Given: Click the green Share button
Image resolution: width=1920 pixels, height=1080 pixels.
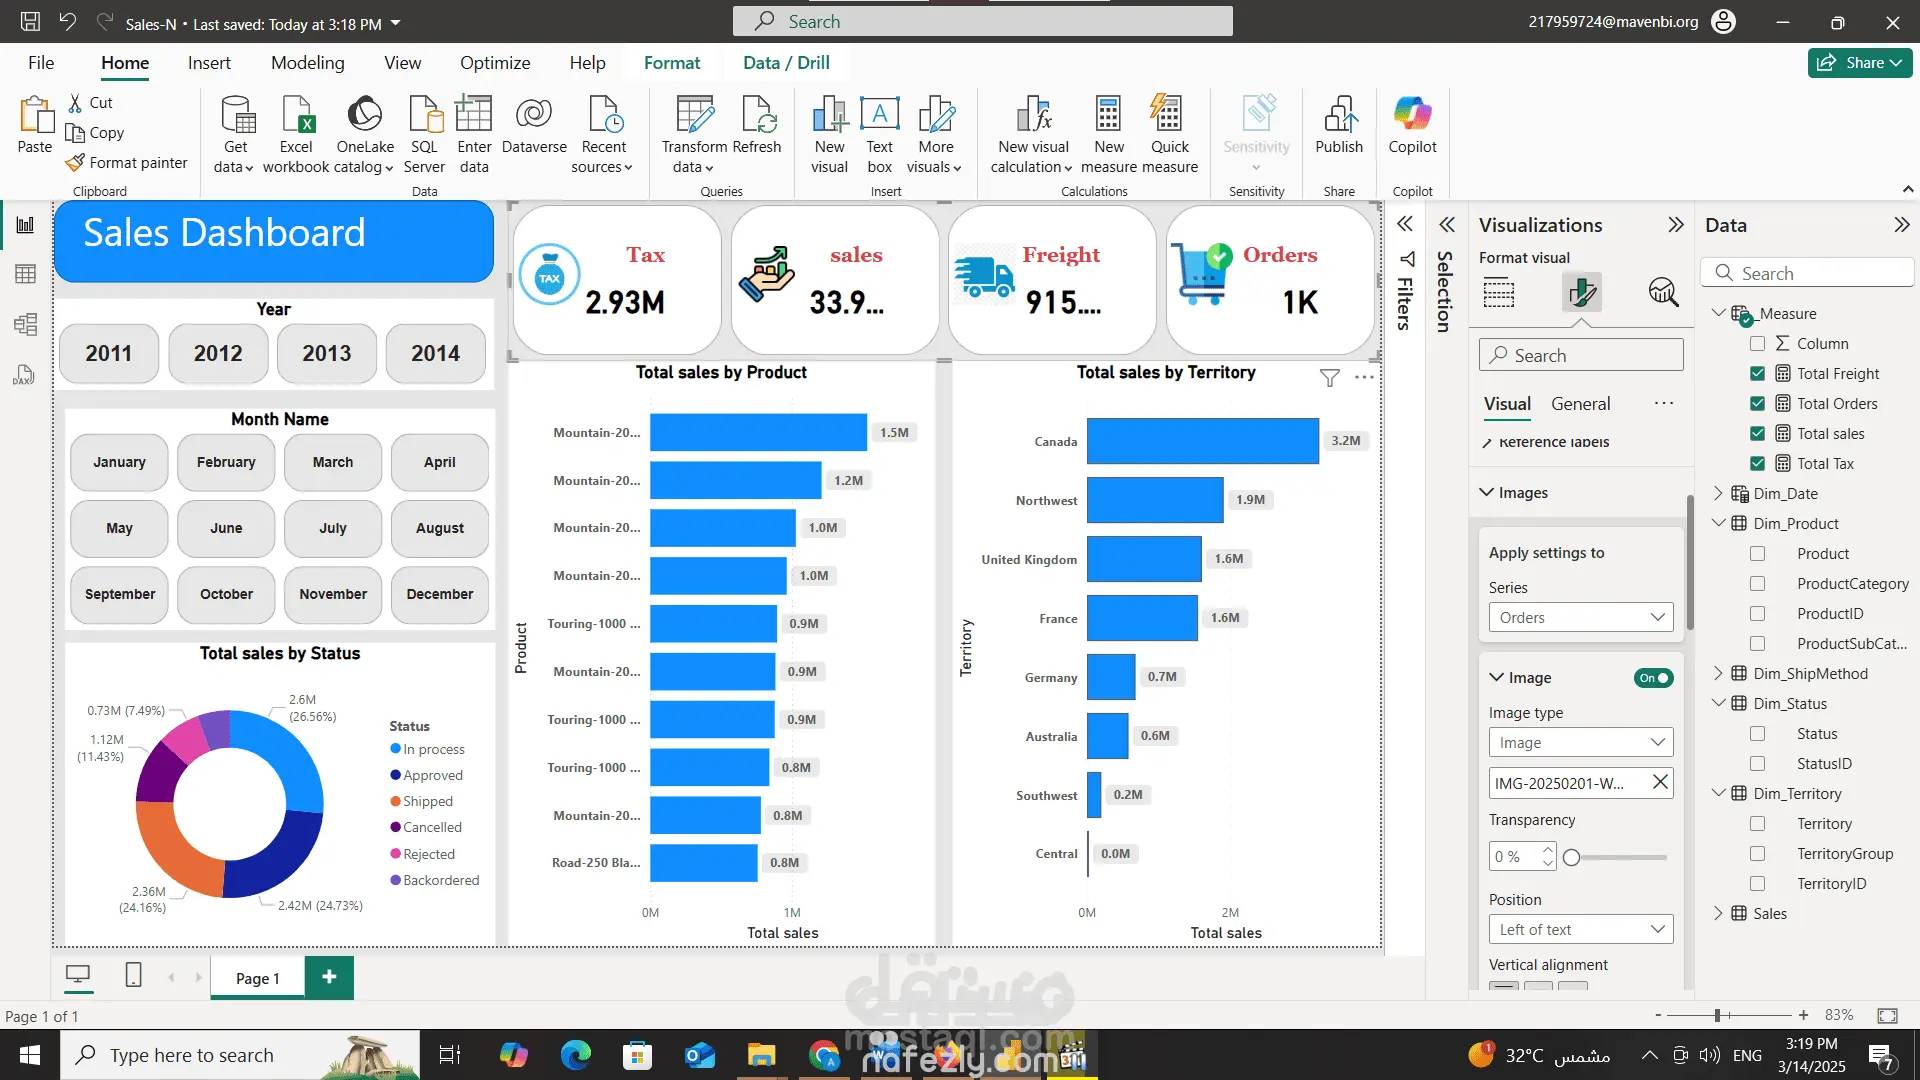Looking at the screenshot, I should click(x=1858, y=63).
